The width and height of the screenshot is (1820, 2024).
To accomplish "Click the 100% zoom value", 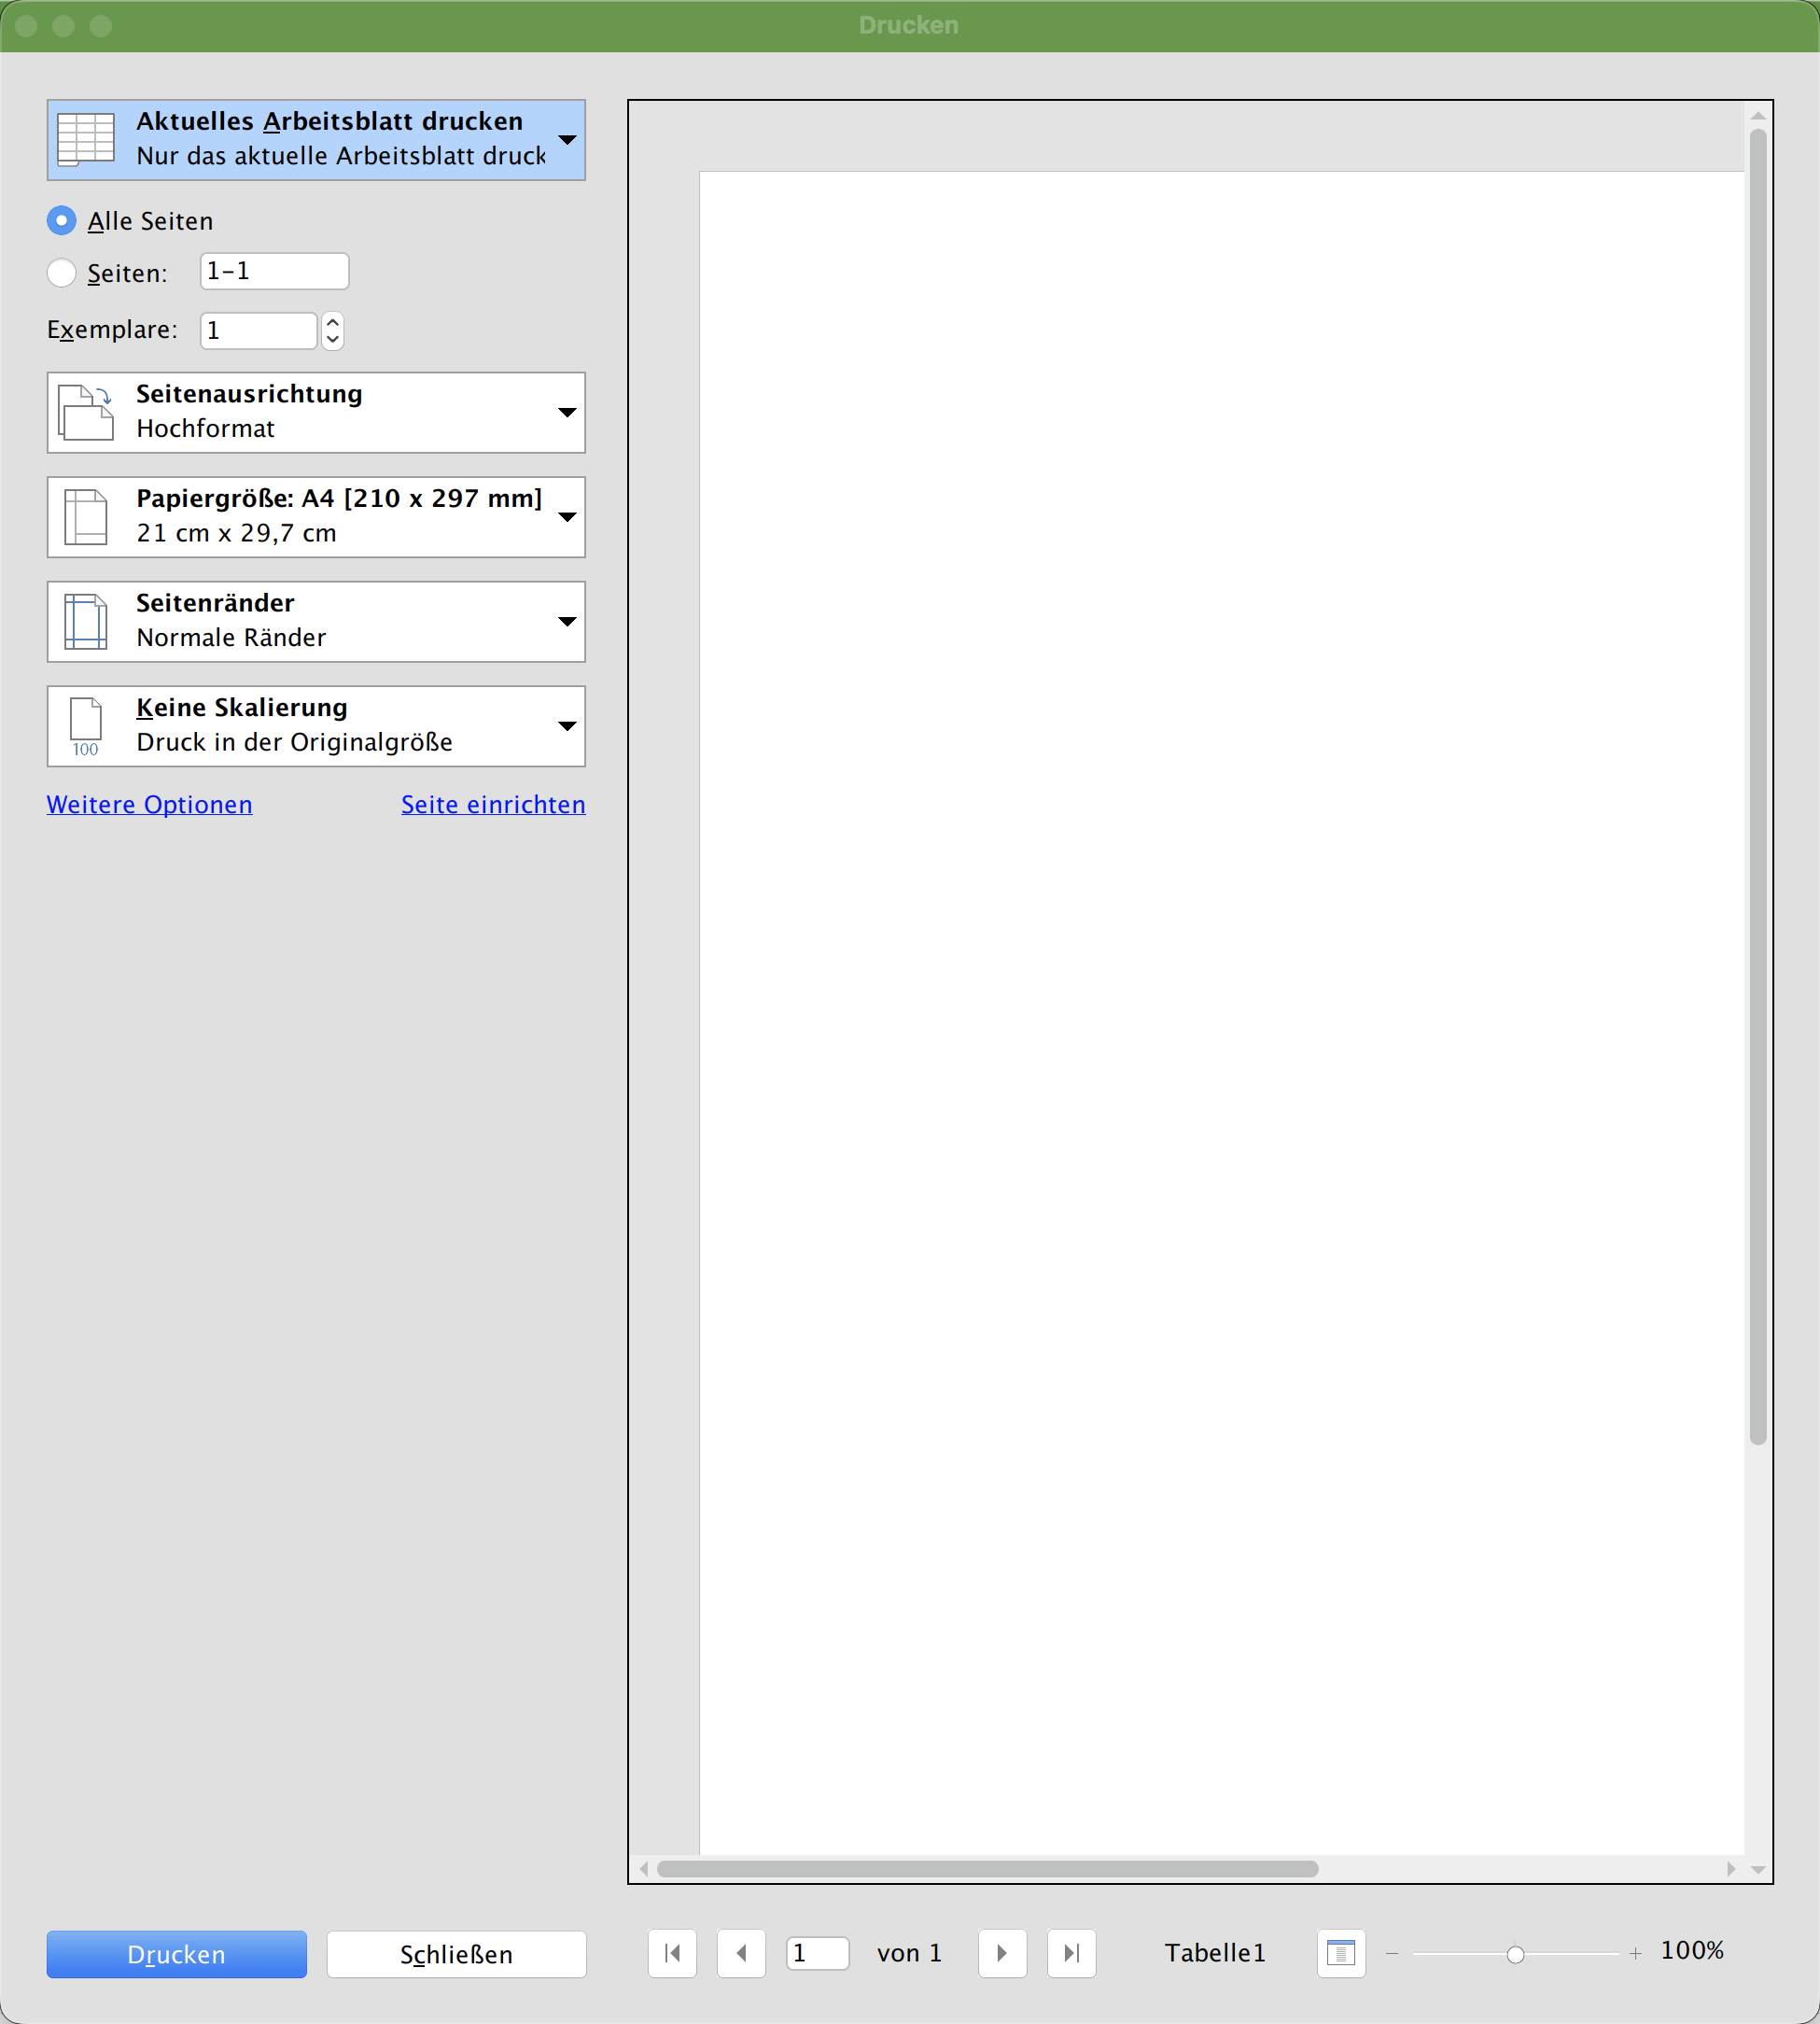I will (1692, 1950).
